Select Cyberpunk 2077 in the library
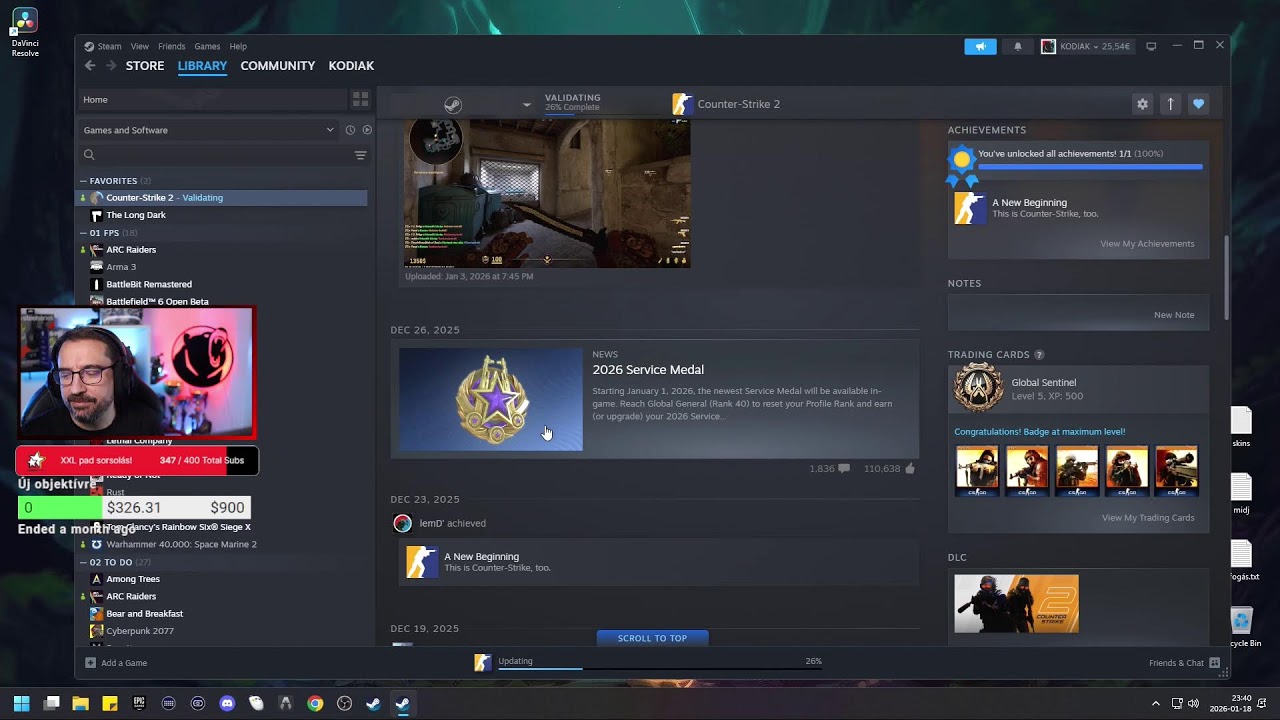The image size is (1280, 720). [x=140, y=632]
